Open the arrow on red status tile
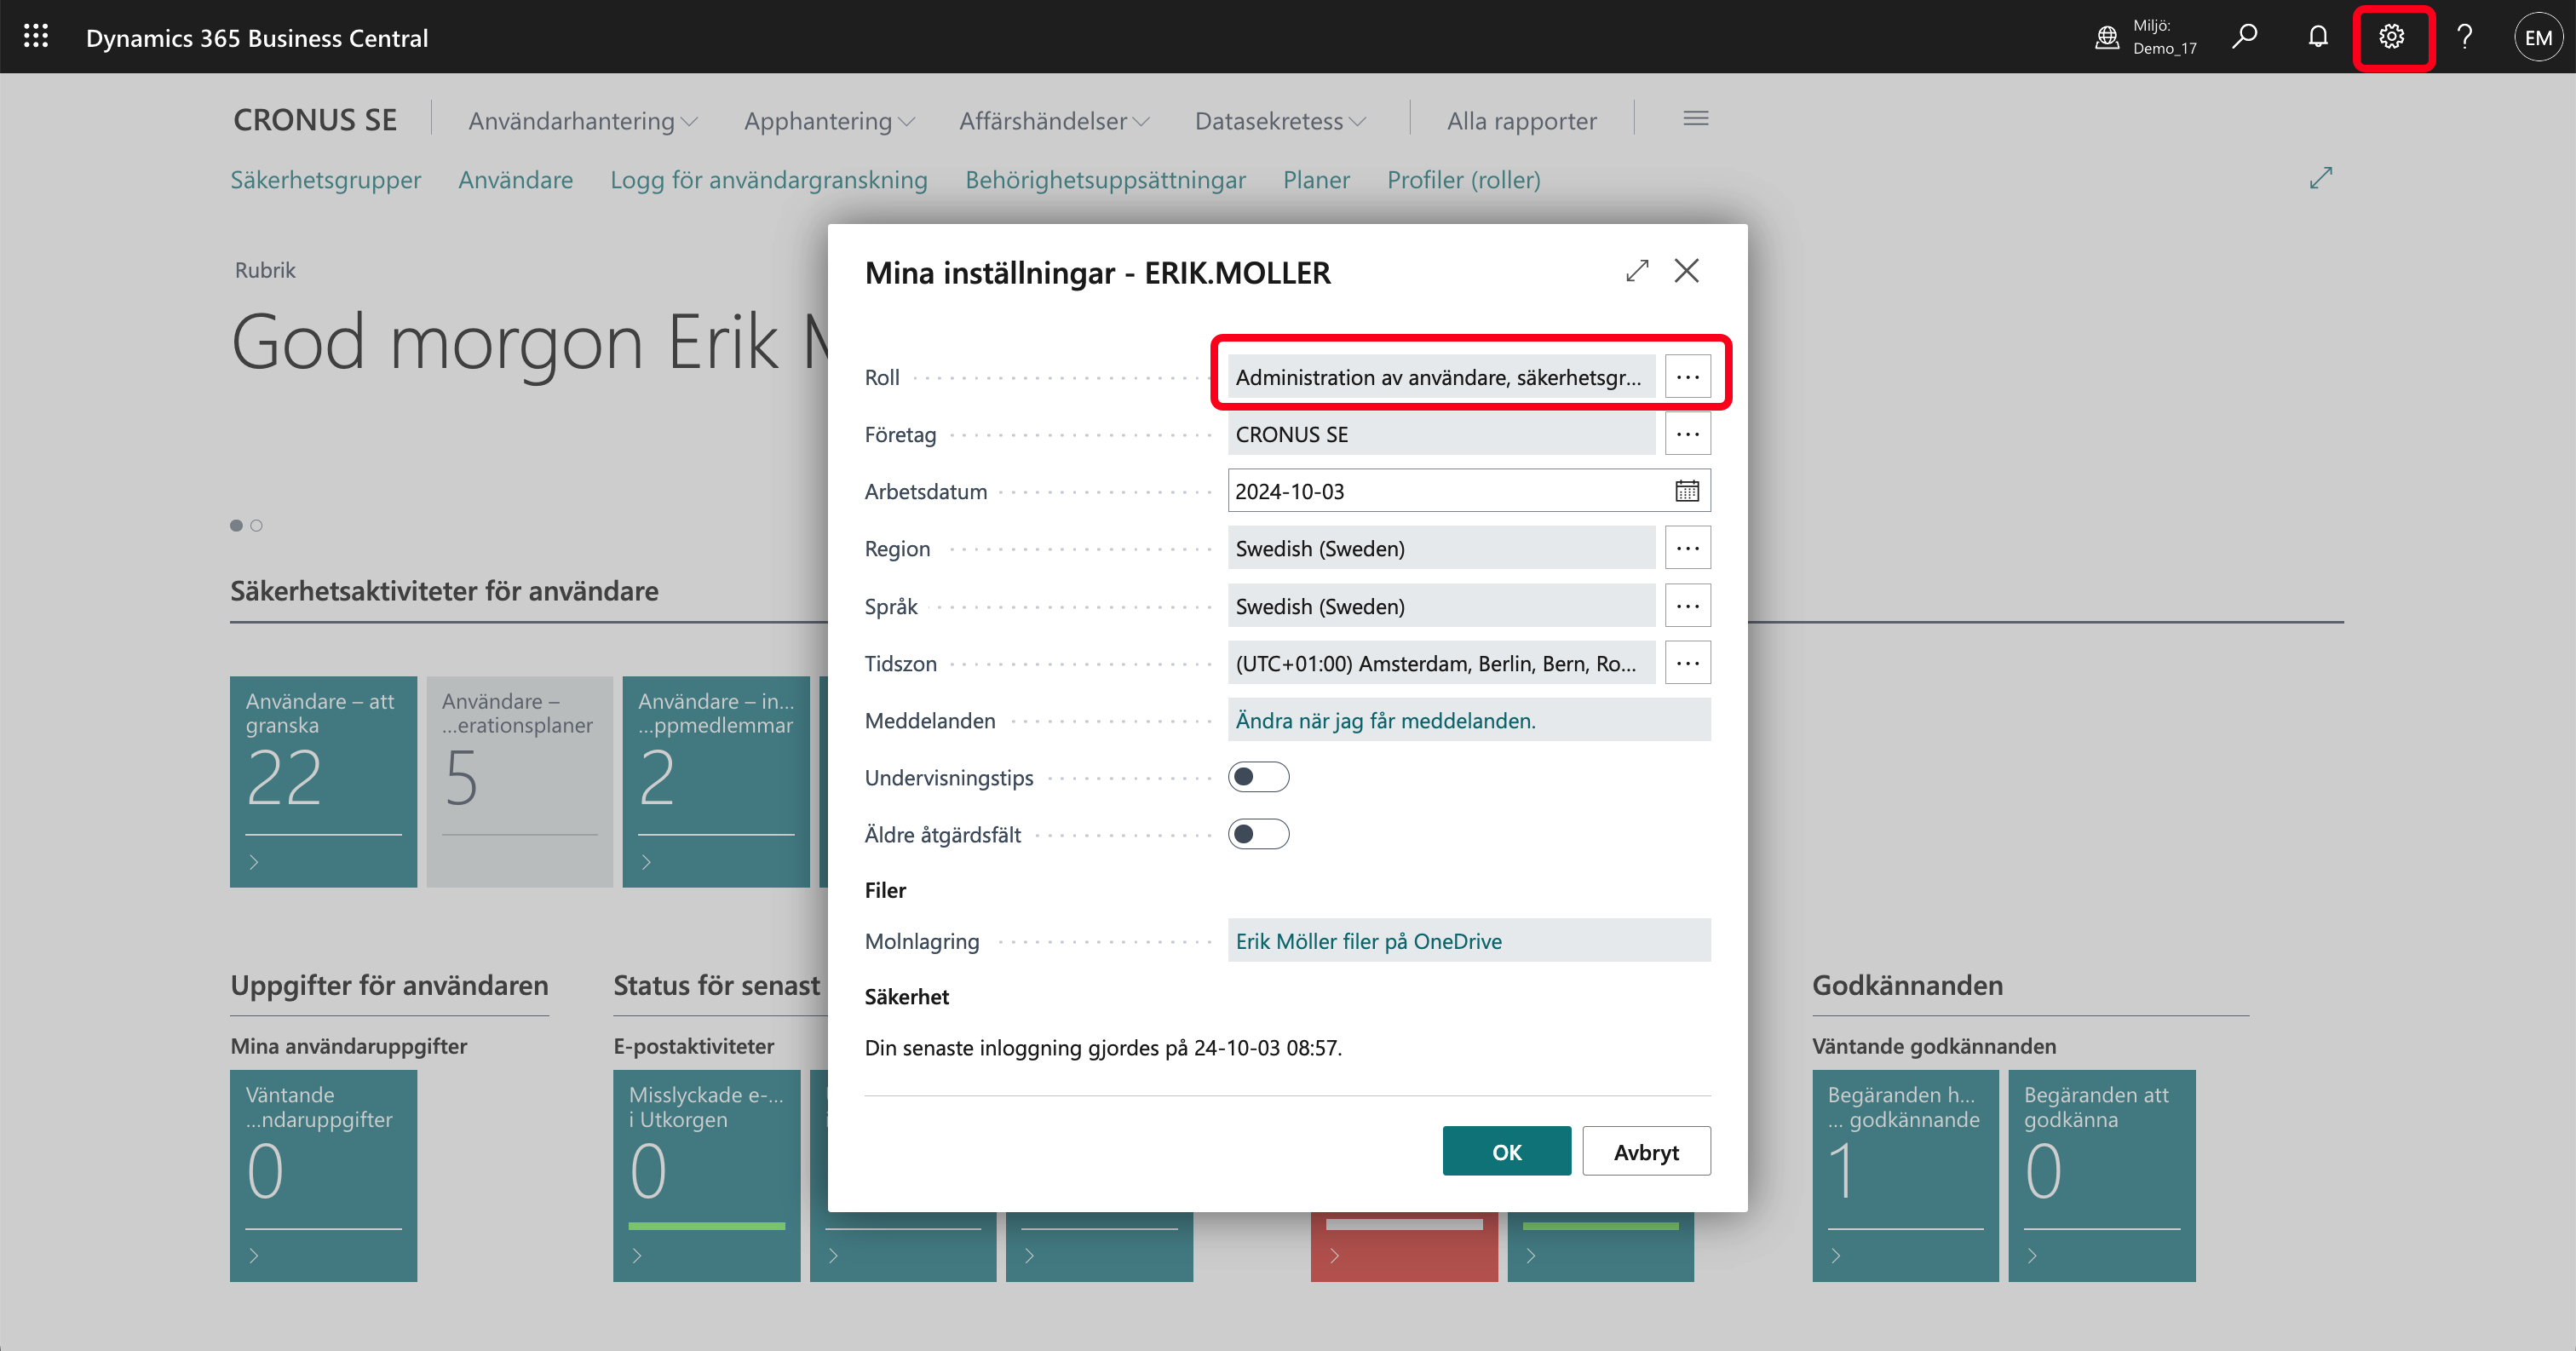Viewport: 2576px width, 1351px height. tap(1335, 1255)
